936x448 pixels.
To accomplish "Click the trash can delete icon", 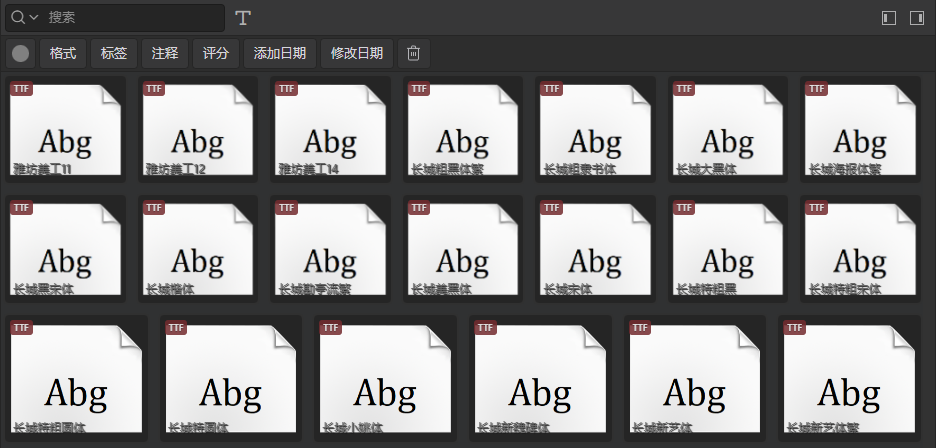I will click(x=414, y=53).
